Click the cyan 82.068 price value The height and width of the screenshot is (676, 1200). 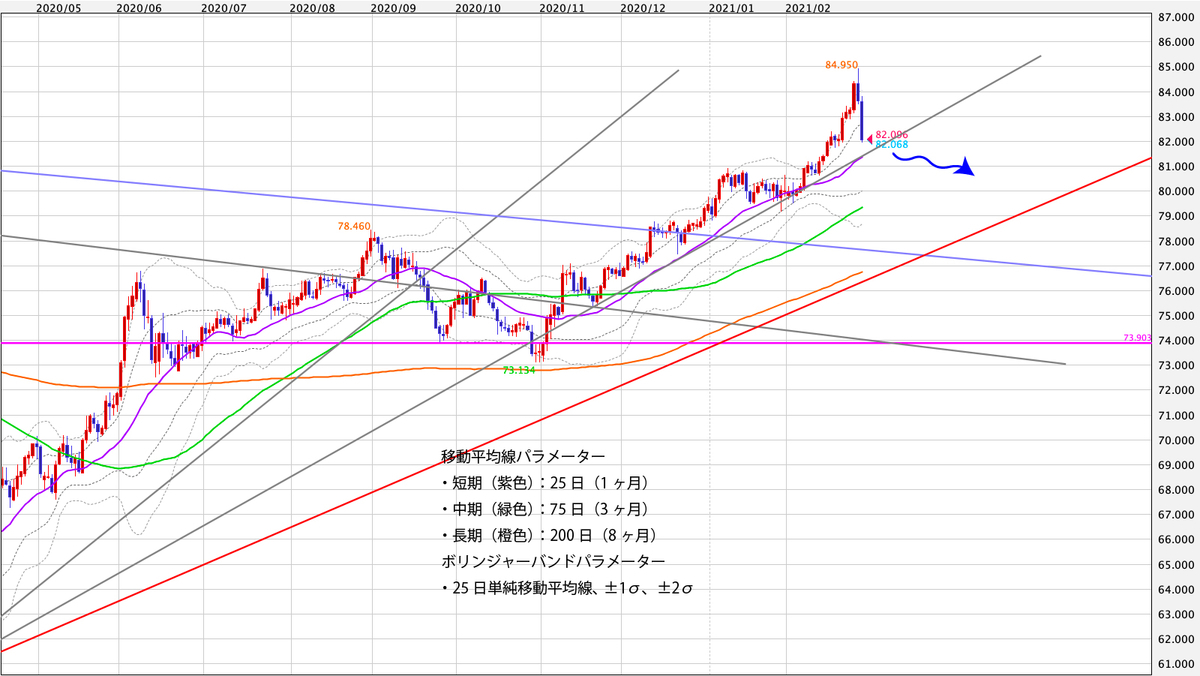[x=892, y=144]
